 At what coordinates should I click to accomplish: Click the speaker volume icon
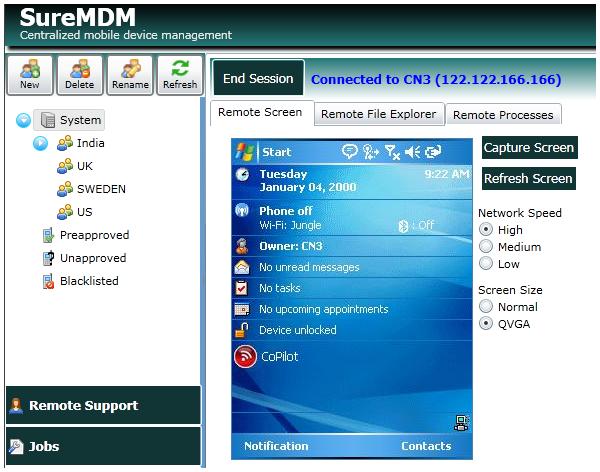click(x=412, y=152)
